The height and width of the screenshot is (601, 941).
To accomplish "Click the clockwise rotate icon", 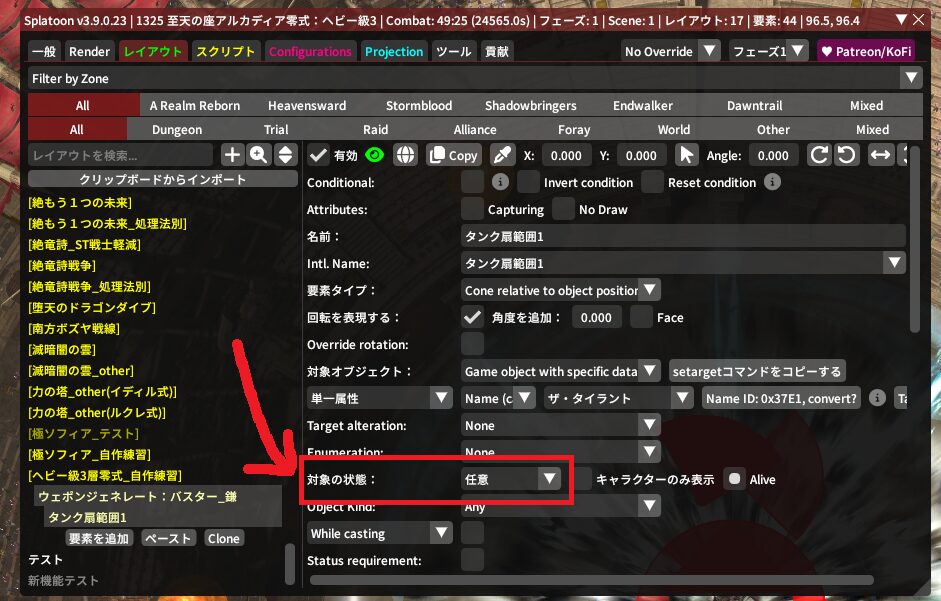I will [819, 155].
